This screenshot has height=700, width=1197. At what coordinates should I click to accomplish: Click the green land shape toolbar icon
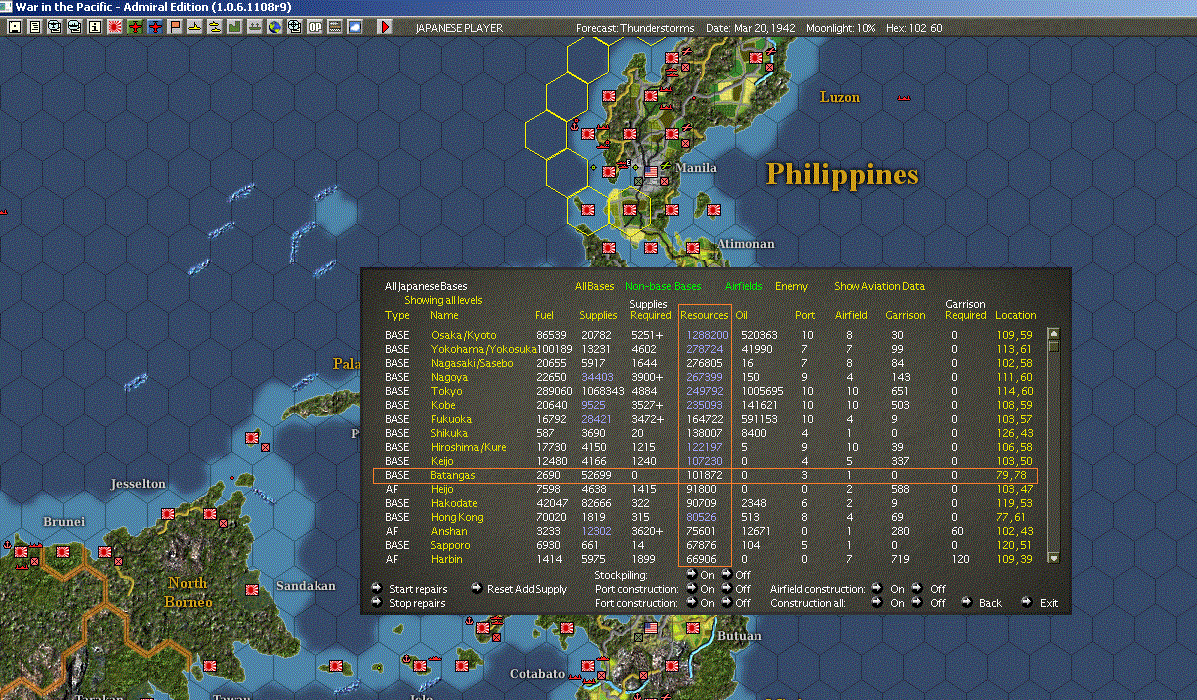(234, 27)
